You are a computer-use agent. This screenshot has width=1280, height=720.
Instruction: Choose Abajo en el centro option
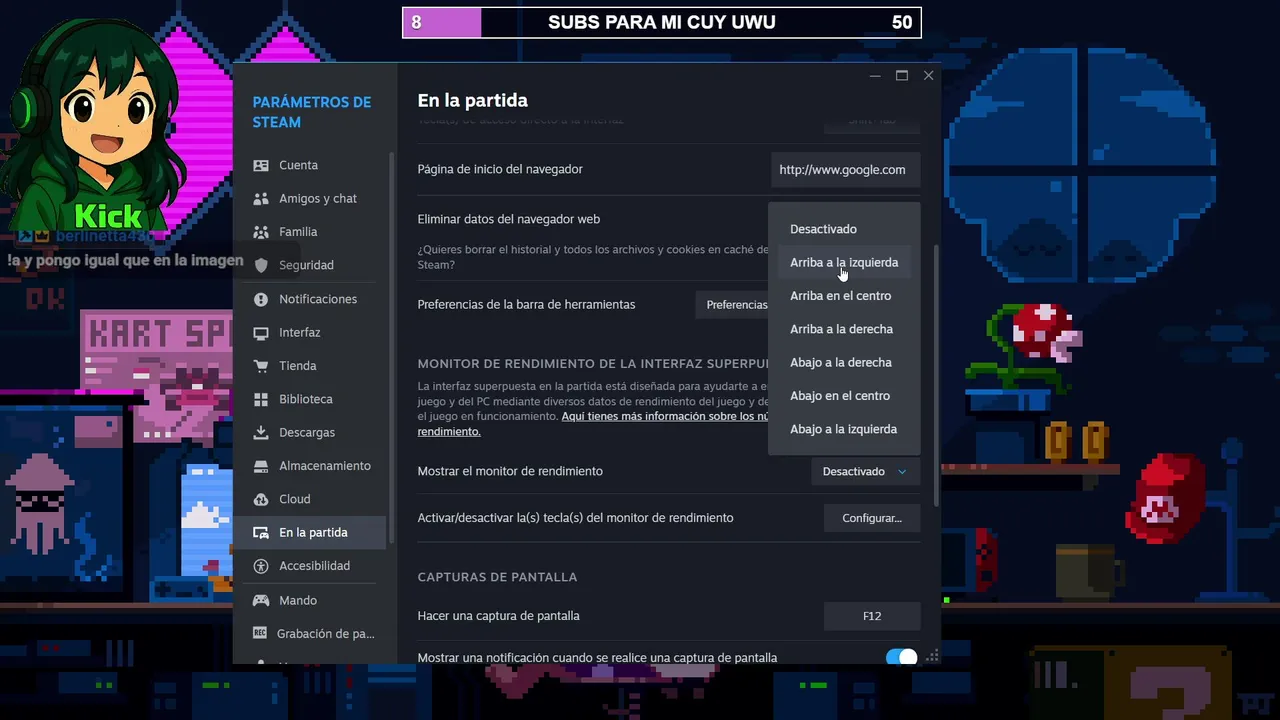pyautogui.click(x=843, y=396)
